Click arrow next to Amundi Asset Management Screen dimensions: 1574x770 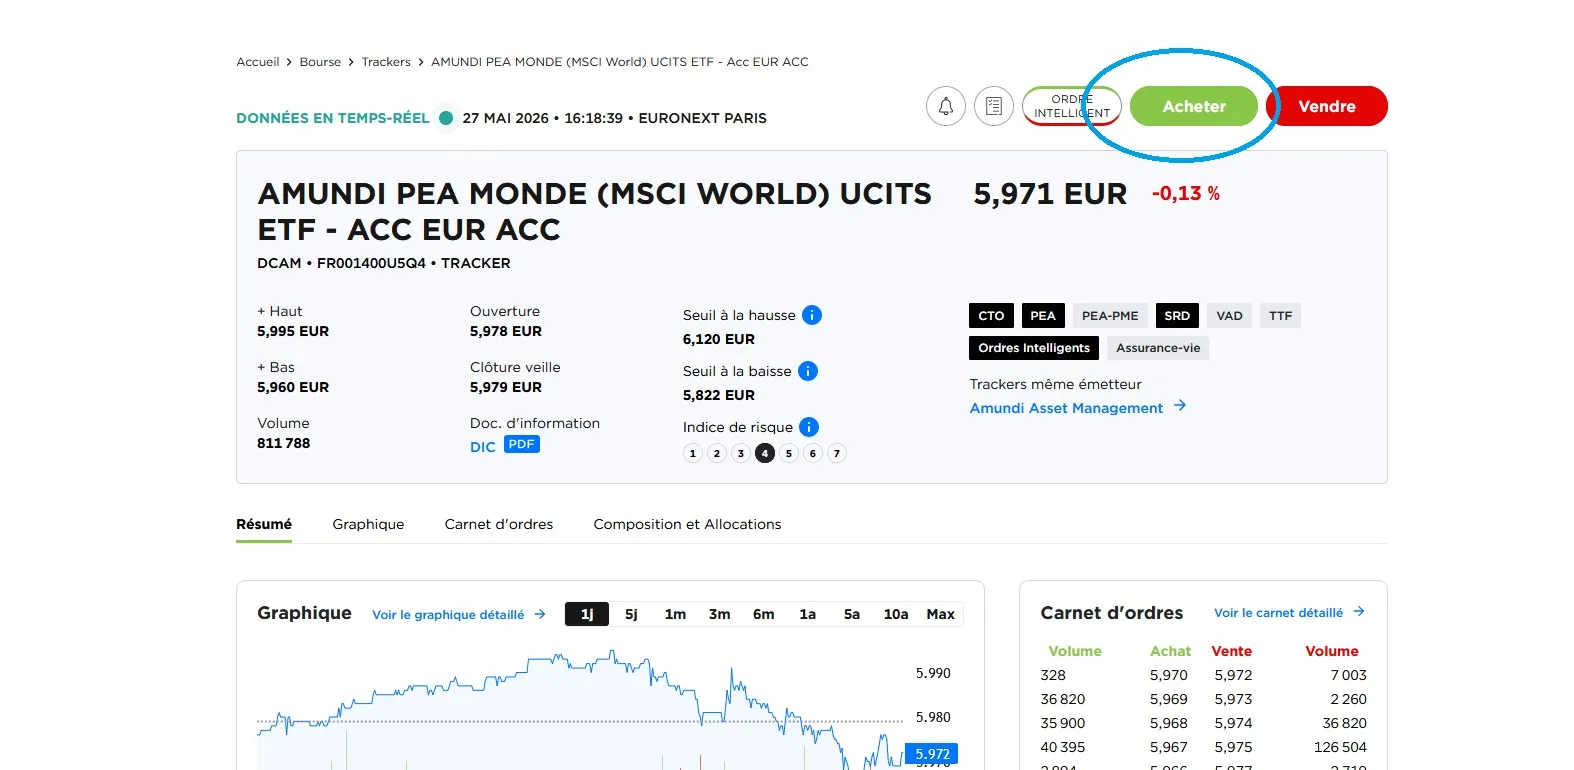coord(1180,405)
